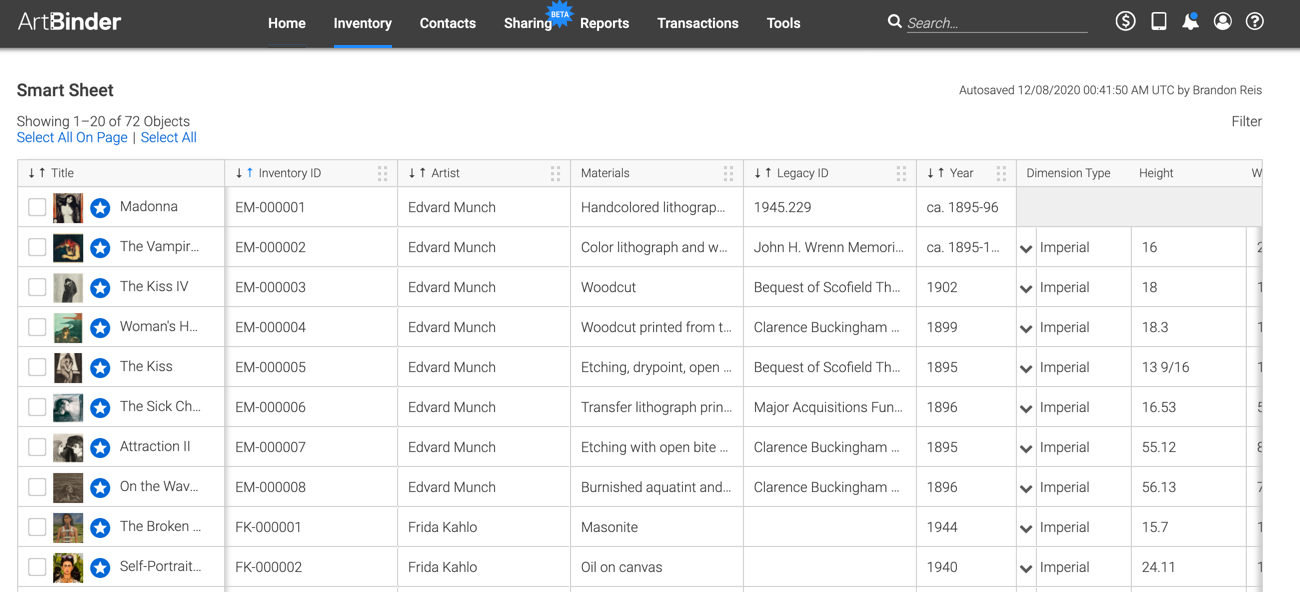Click the Woodcut materials cell

(x=657, y=287)
